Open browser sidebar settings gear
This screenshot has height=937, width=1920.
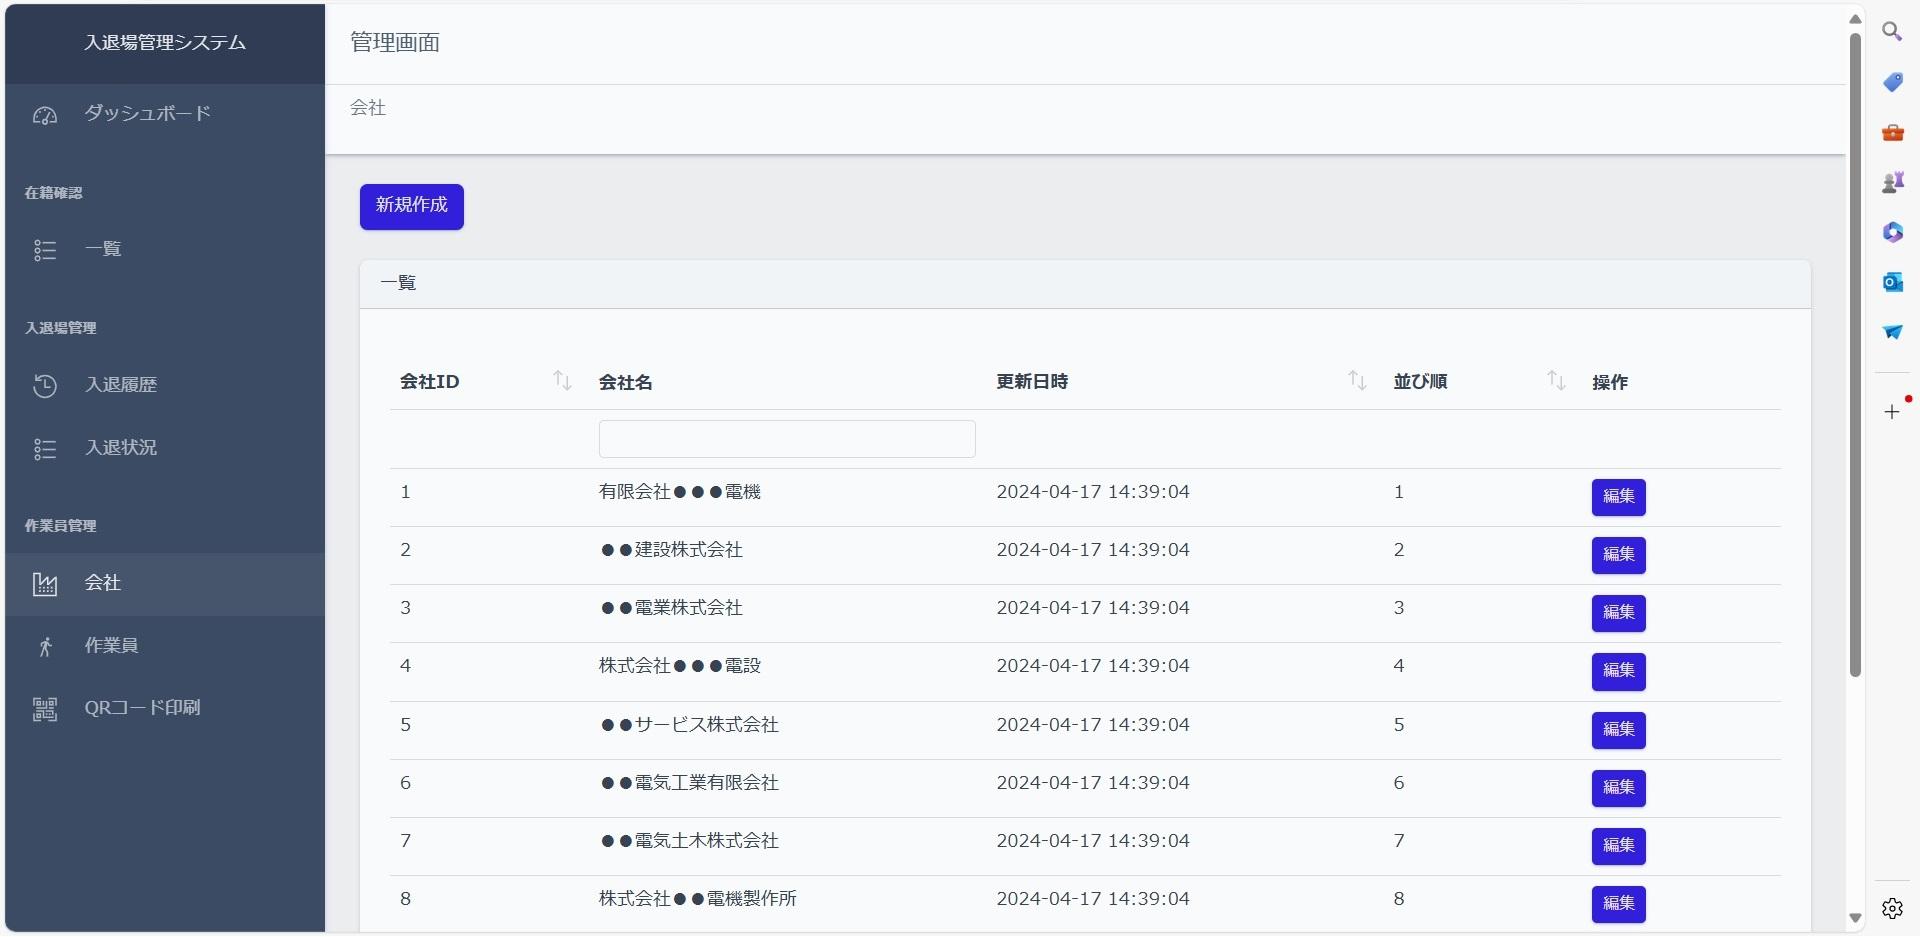(x=1892, y=908)
